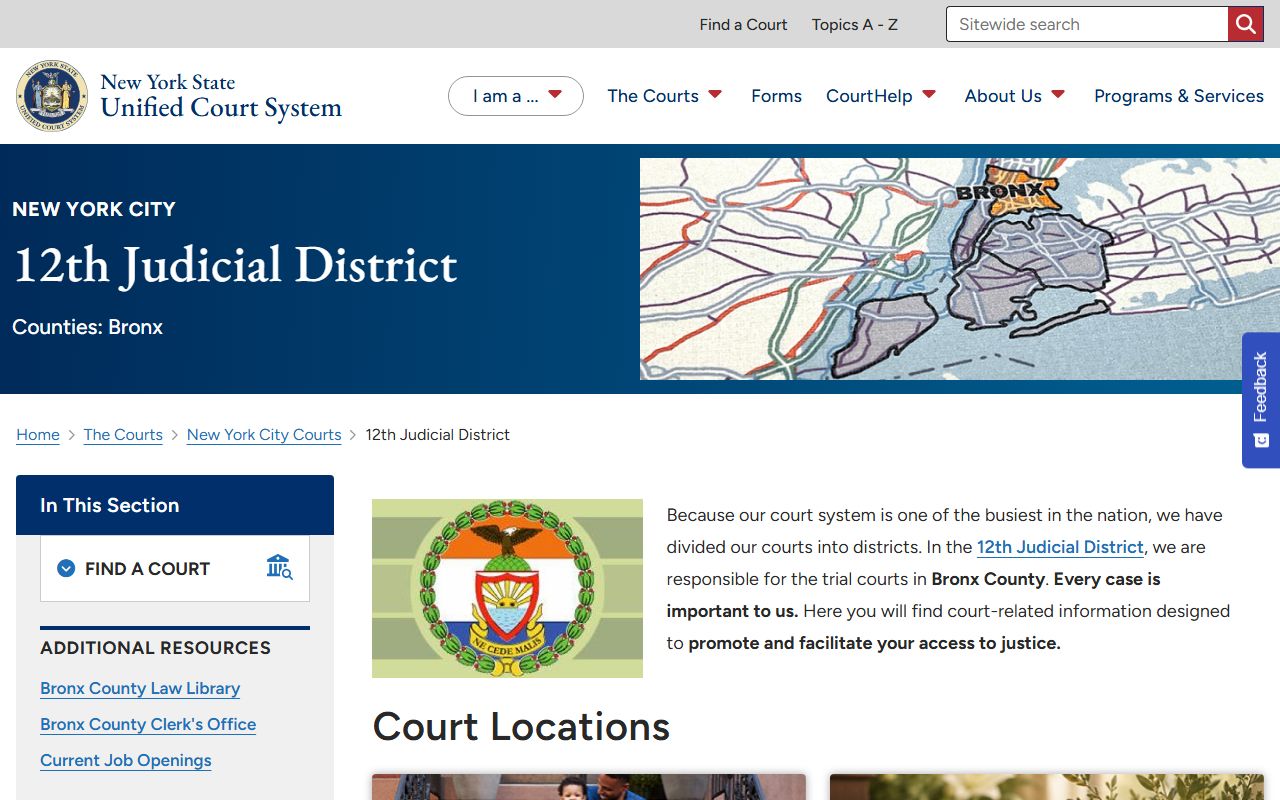Screen dimensions: 1280x800
Task: Open The Courts dropdown menu
Action: click(x=664, y=96)
